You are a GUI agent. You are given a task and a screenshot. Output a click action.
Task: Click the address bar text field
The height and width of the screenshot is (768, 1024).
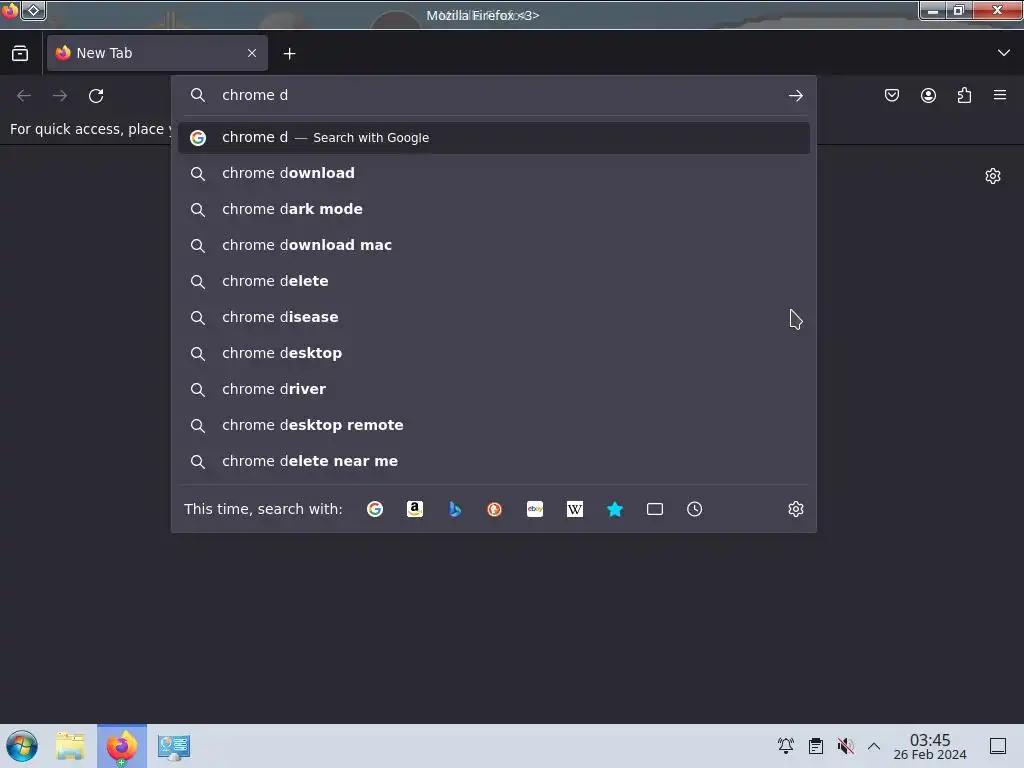pos(496,95)
